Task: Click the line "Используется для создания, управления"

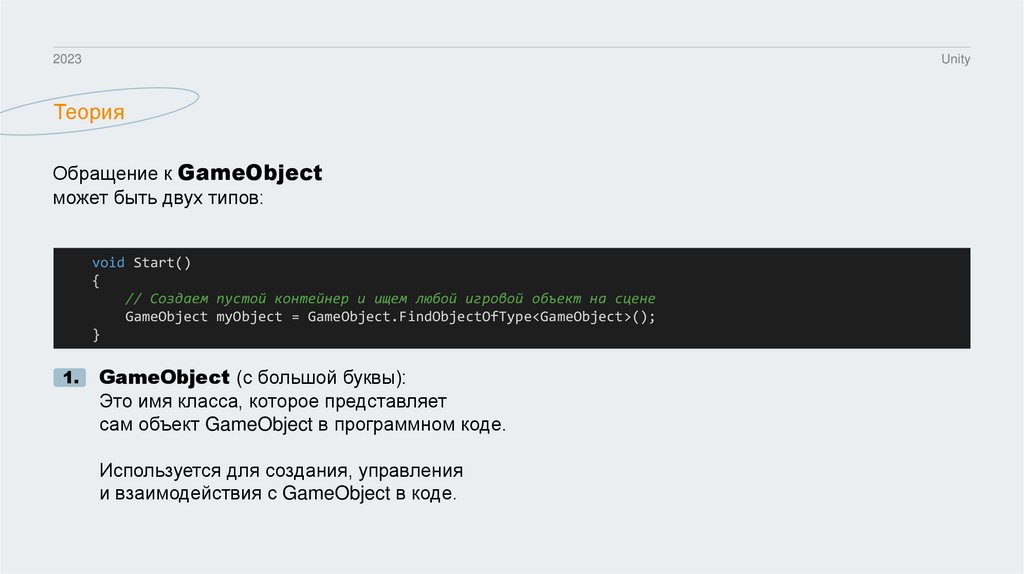Action: pos(281,469)
